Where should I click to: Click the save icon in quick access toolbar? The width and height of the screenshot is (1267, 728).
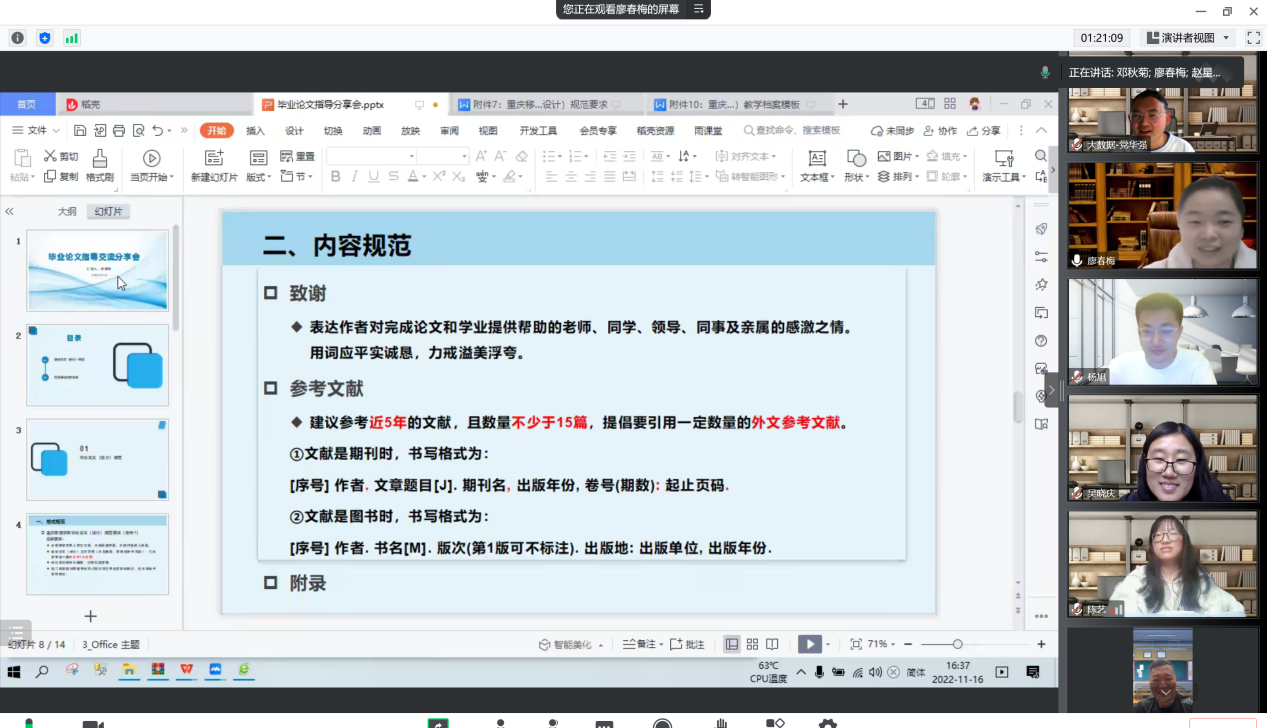(x=80, y=131)
